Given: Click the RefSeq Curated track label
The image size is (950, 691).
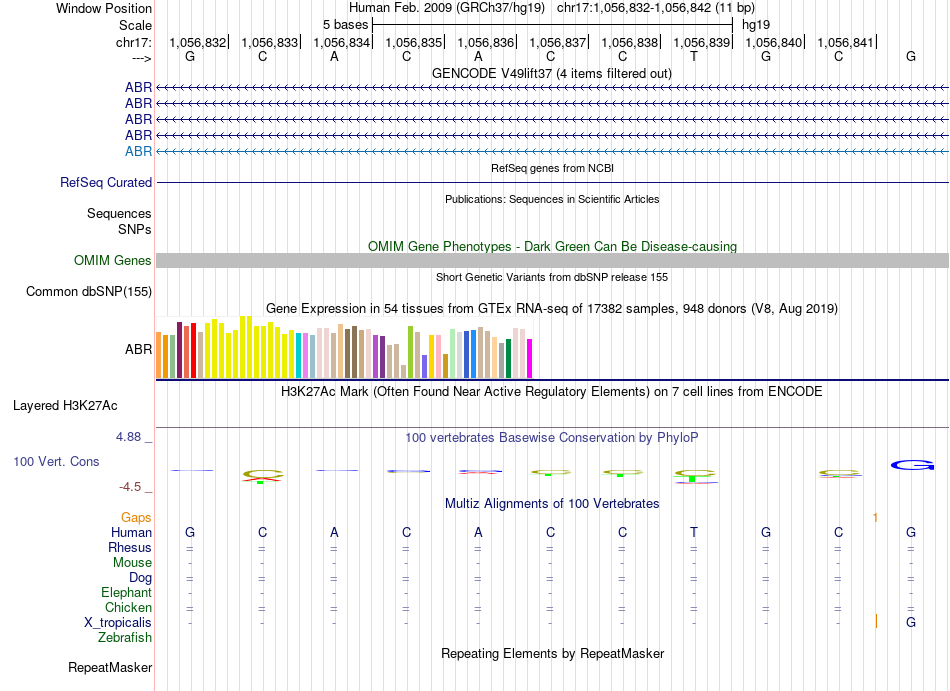Looking at the screenshot, I should pos(106,182).
